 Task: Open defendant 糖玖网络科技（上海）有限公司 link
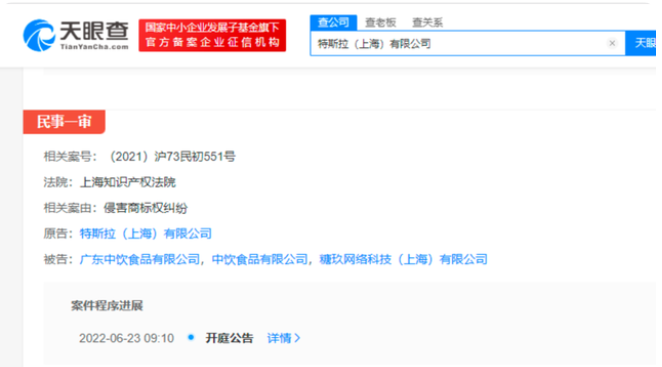coord(403,259)
